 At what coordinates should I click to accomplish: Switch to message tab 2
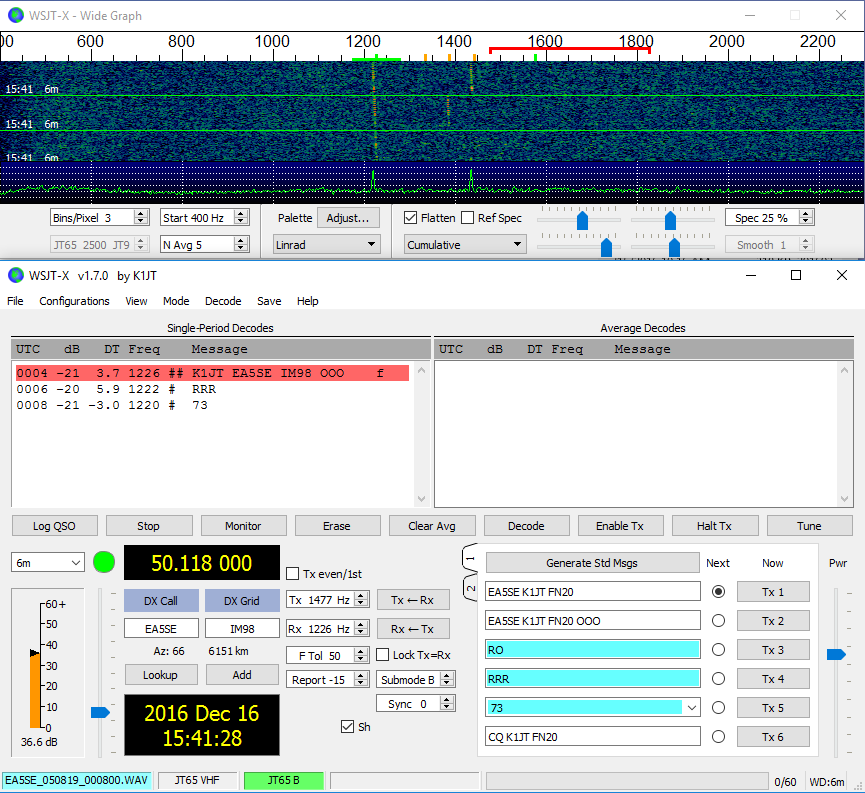point(469,586)
